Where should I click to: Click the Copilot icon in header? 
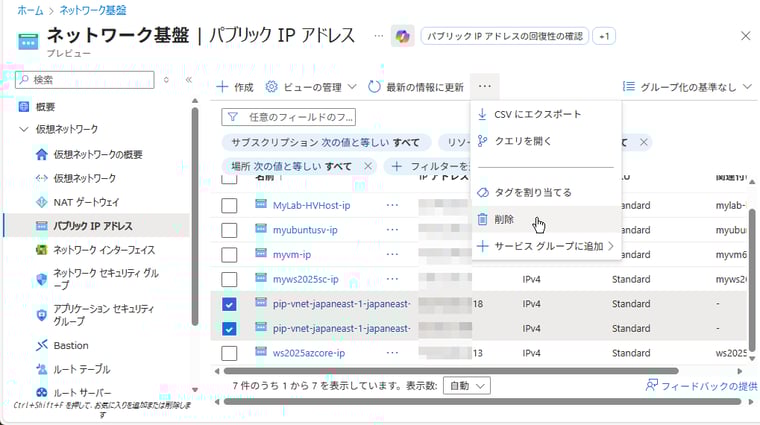point(402,36)
